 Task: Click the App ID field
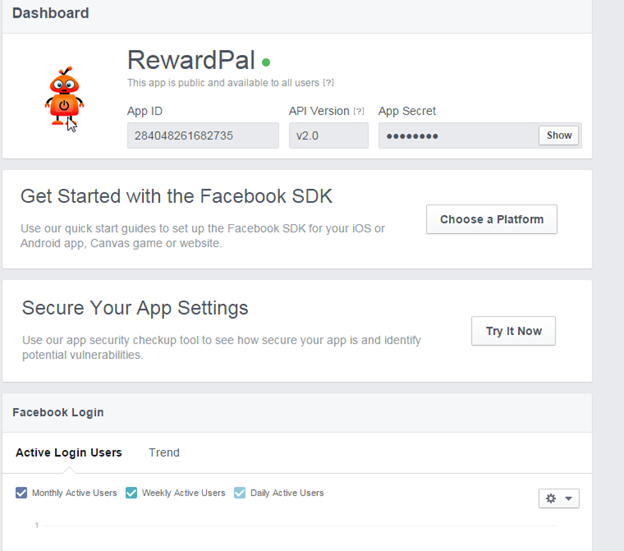(203, 136)
